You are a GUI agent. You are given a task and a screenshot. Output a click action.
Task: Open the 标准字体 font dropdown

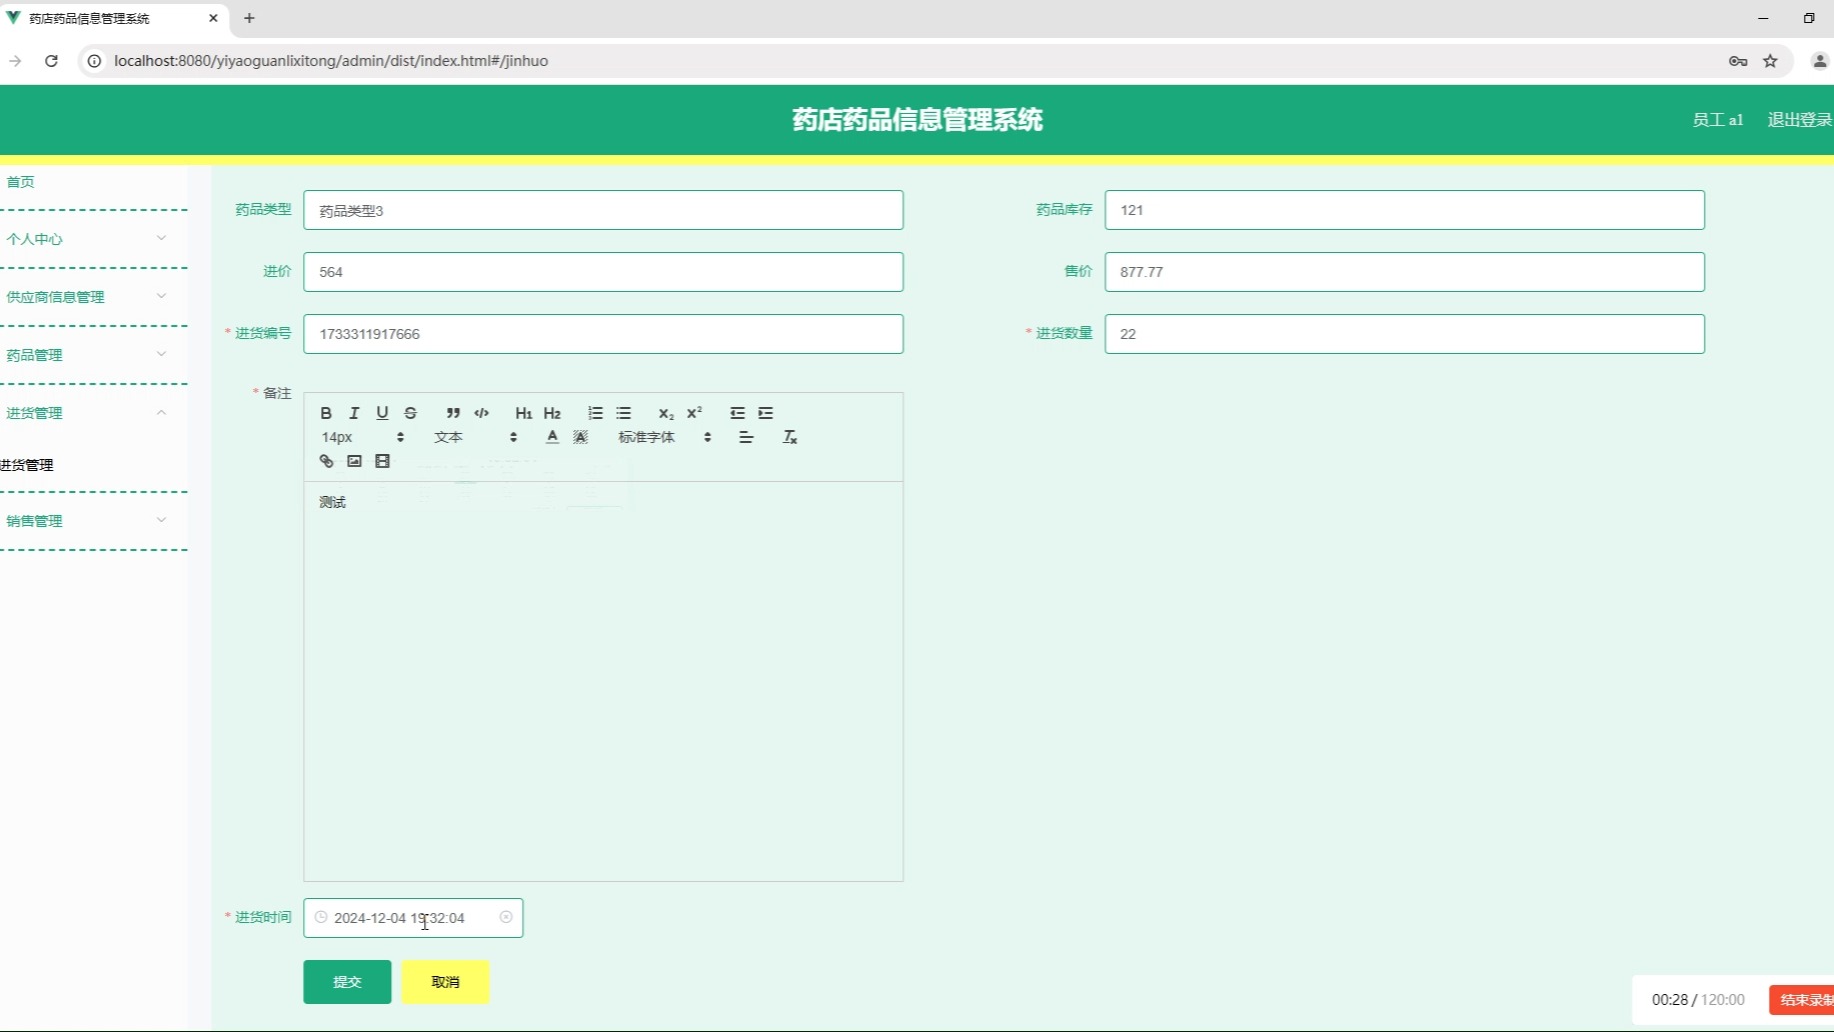[x=665, y=437]
